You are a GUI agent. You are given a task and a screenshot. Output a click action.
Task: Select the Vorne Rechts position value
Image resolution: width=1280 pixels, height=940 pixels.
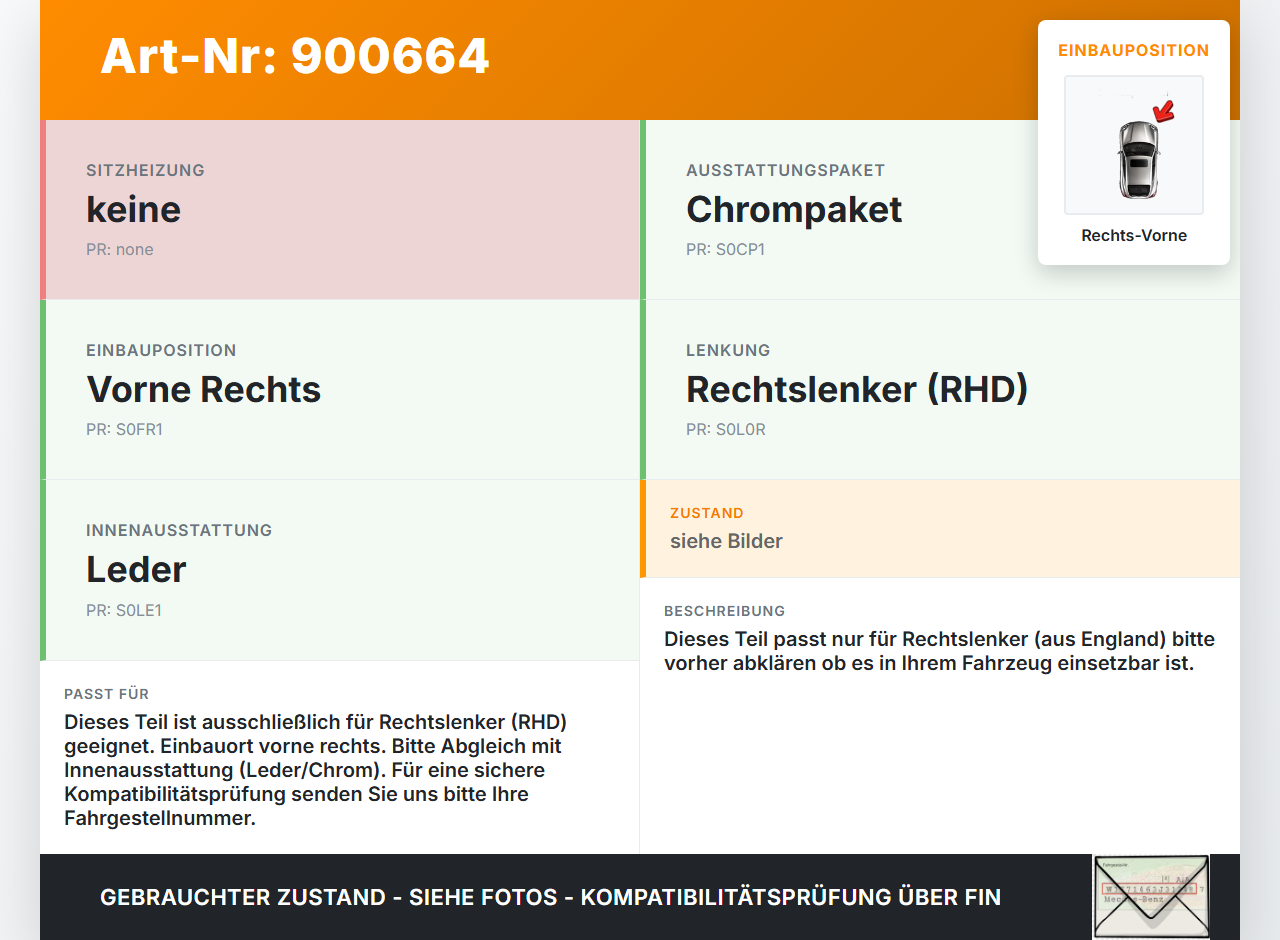coord(204,389)
